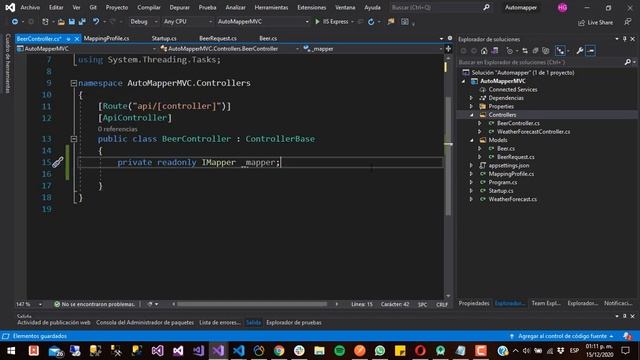The height and width of the screenshot is (360, 640).
Task: Undo last action with the undo arrow
Action: 96,22
